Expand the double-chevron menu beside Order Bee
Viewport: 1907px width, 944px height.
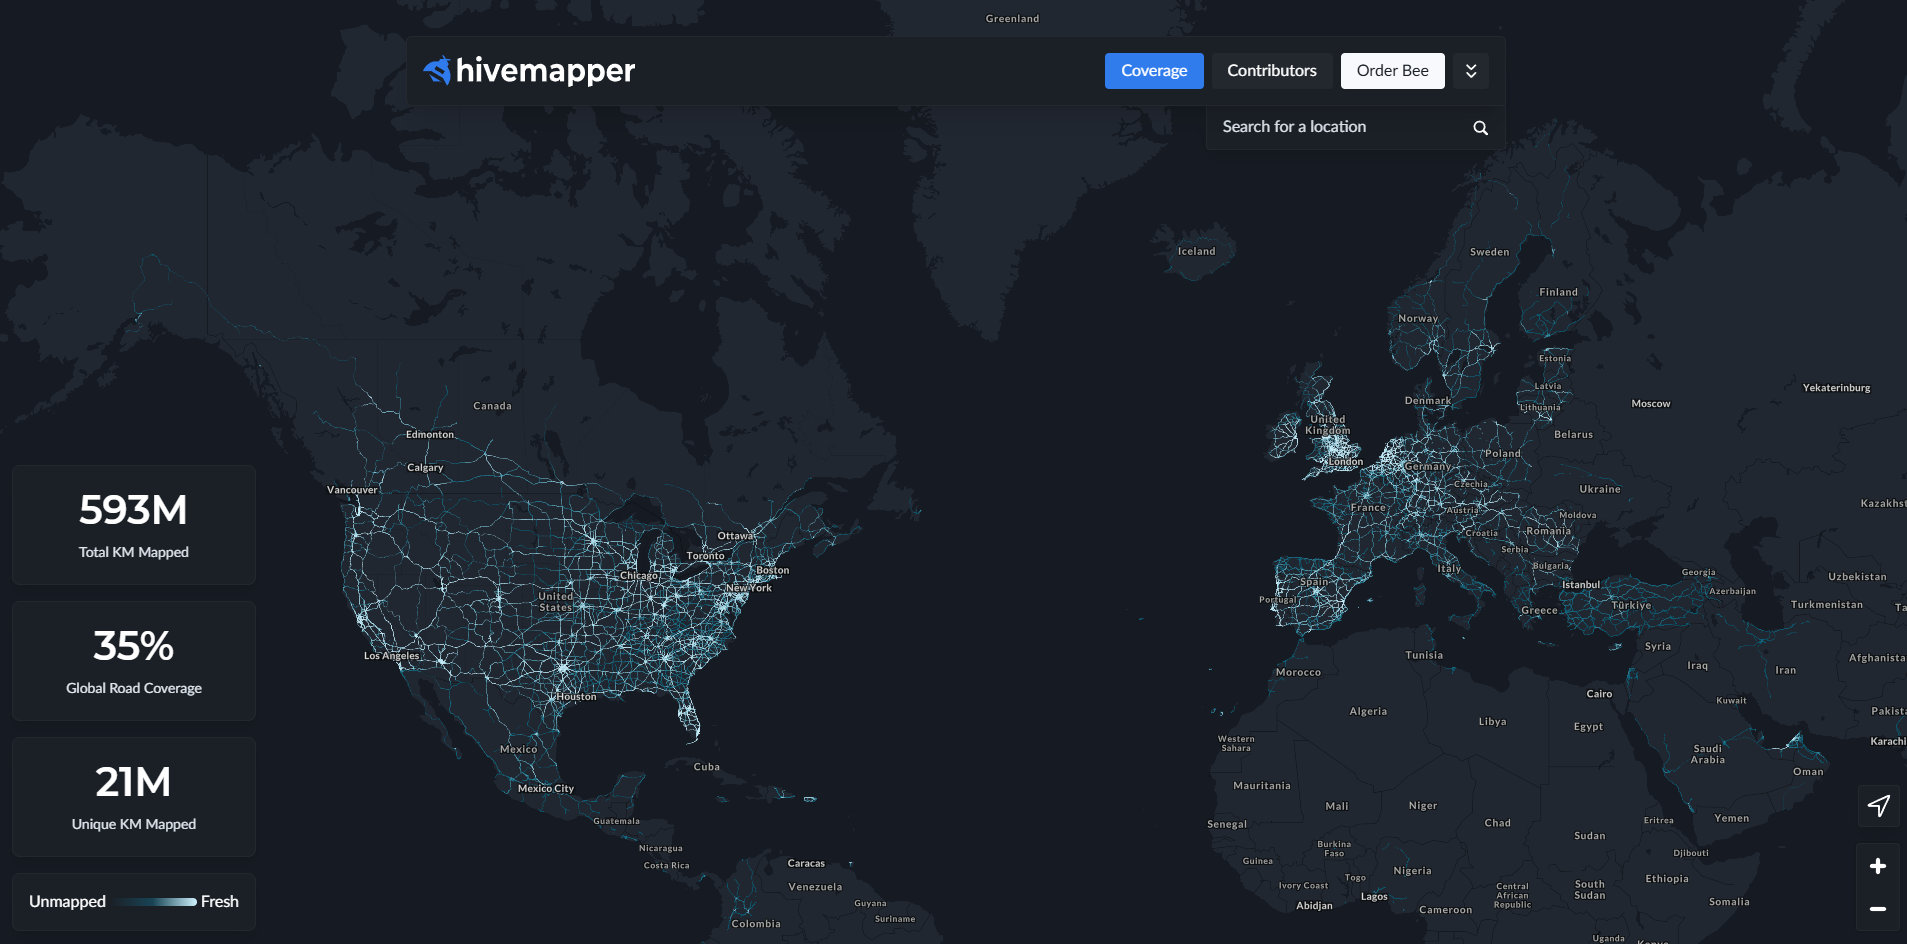[1470, 70]
